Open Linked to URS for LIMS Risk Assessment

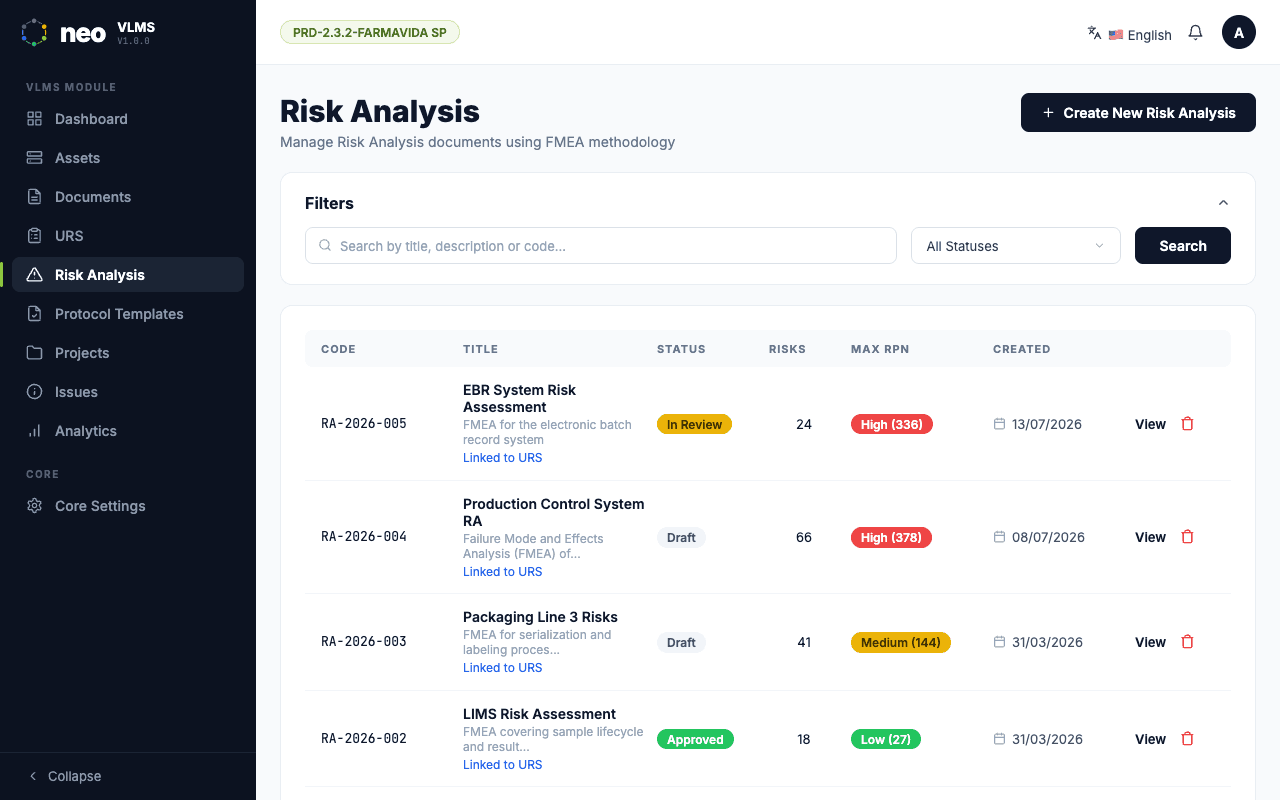coord(502,765)
